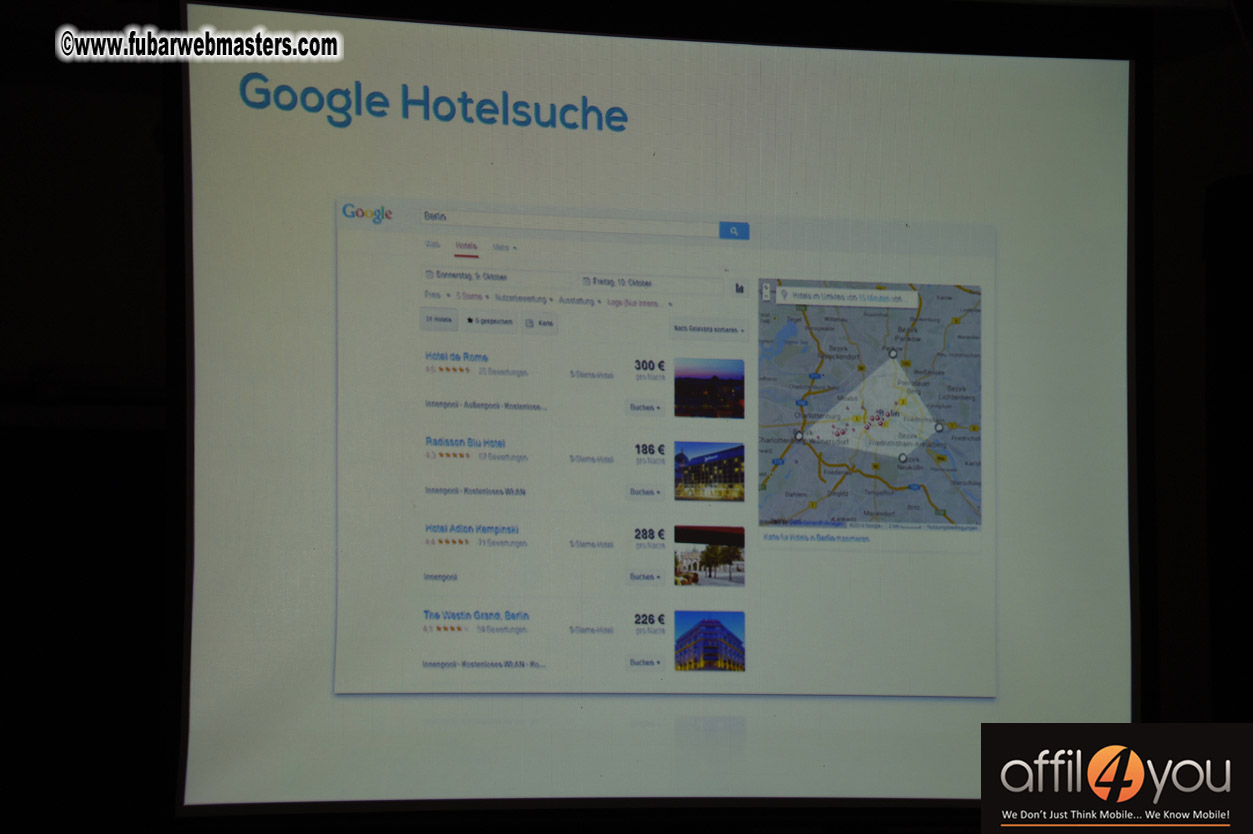Open the Nutzerbewertung filter dropdown
This screenshot has height=834, width=1253.
point(523,297)
